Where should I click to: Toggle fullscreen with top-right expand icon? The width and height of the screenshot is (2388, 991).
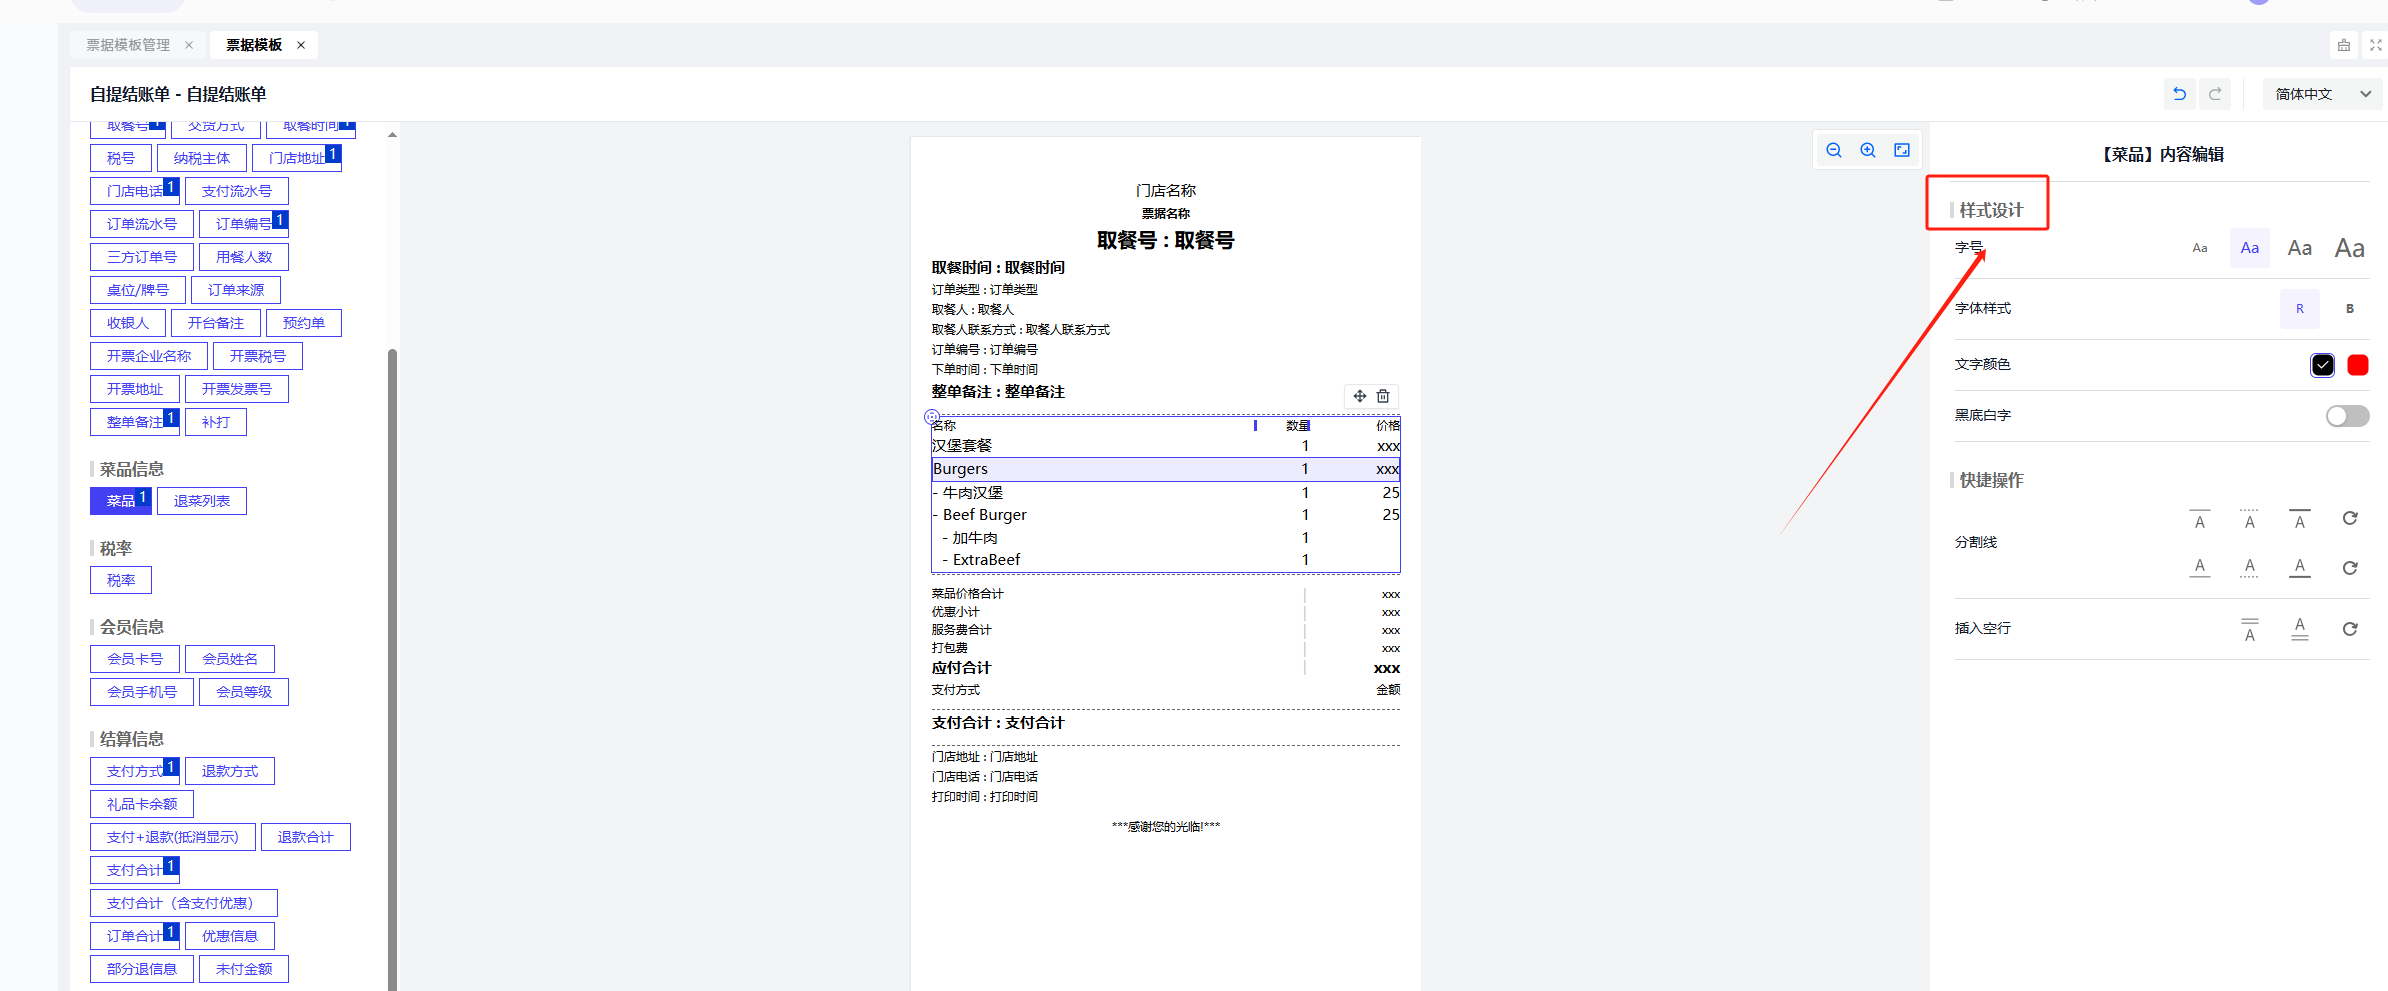point(2376,45)
